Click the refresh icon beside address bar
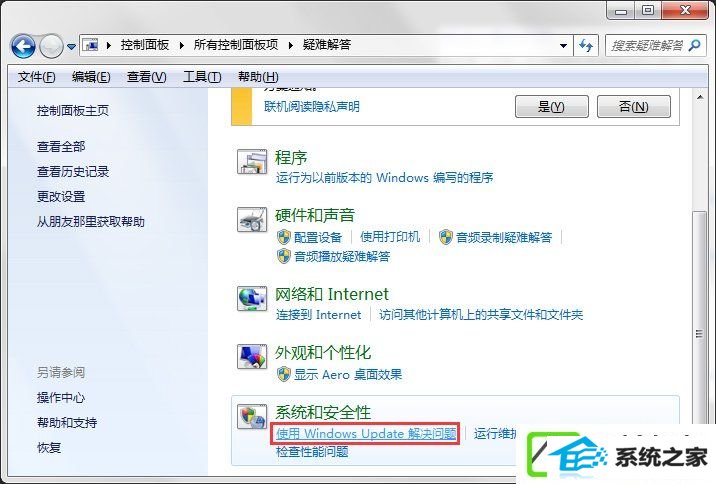Screen dimensions: 716x484 tap(586, 45)
